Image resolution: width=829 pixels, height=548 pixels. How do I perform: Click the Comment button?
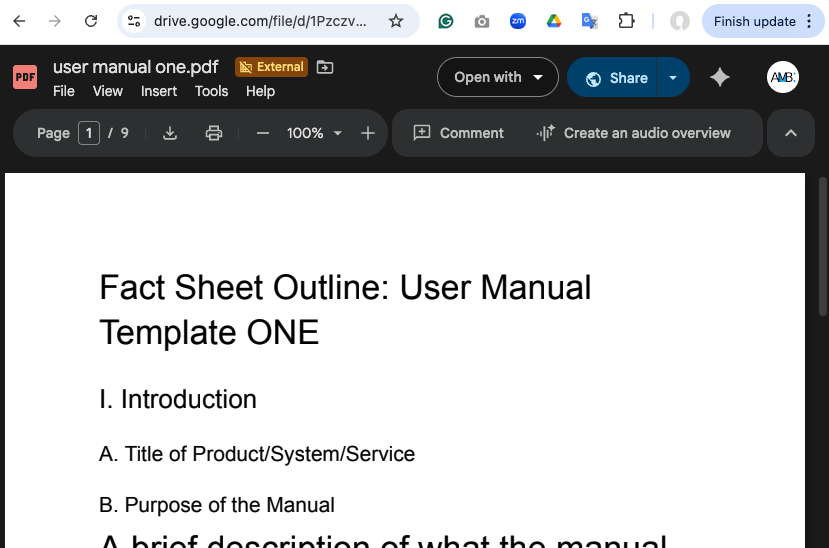[x=459, y=133]
